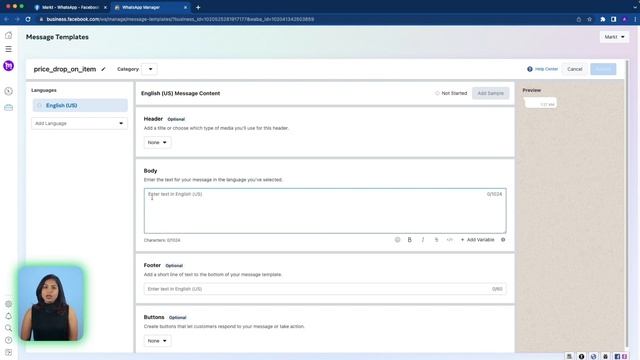The width and height of the screenshot is (640, 360).
Task: Click the preview message bubble
Action: point(540,103)
